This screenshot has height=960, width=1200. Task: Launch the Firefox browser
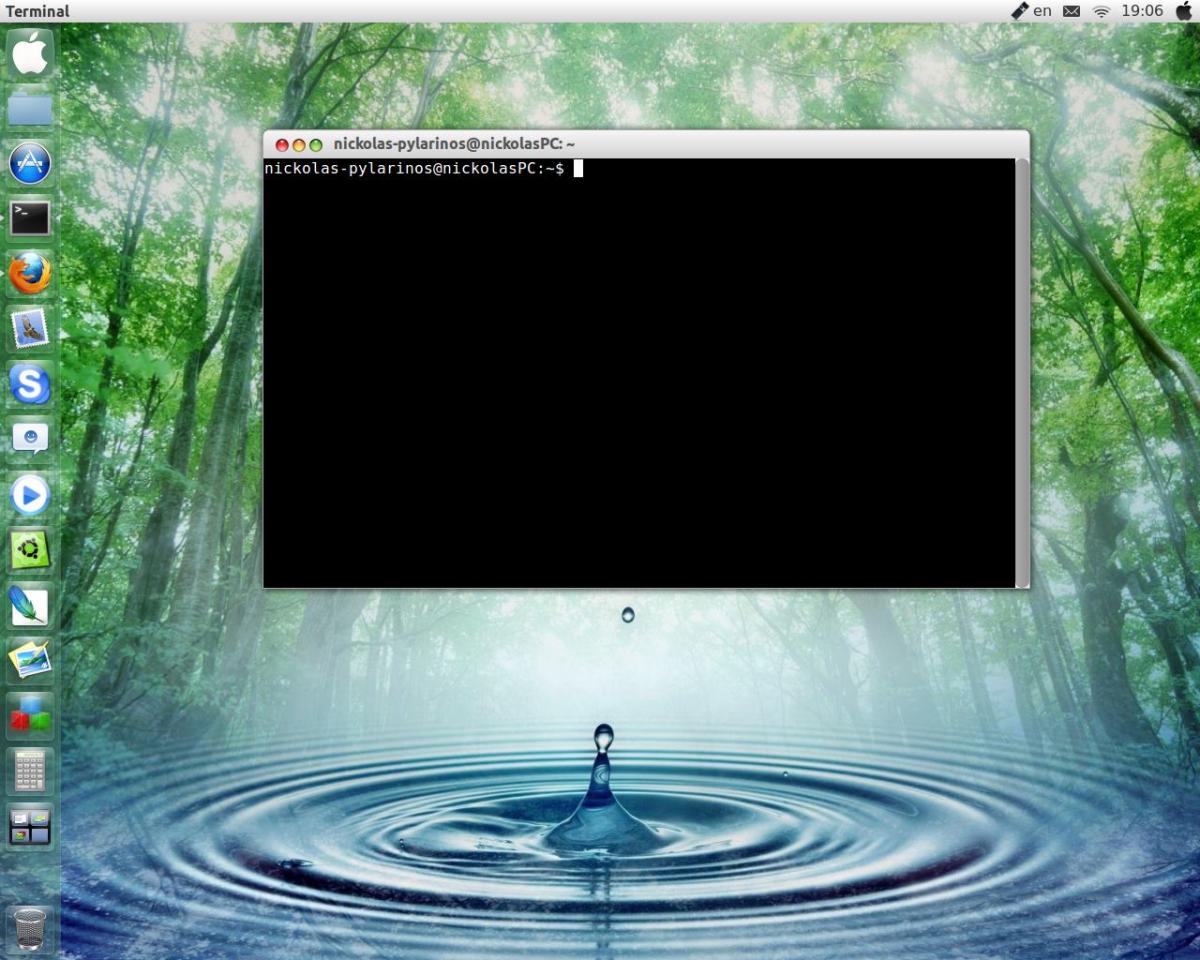(30, 273)
